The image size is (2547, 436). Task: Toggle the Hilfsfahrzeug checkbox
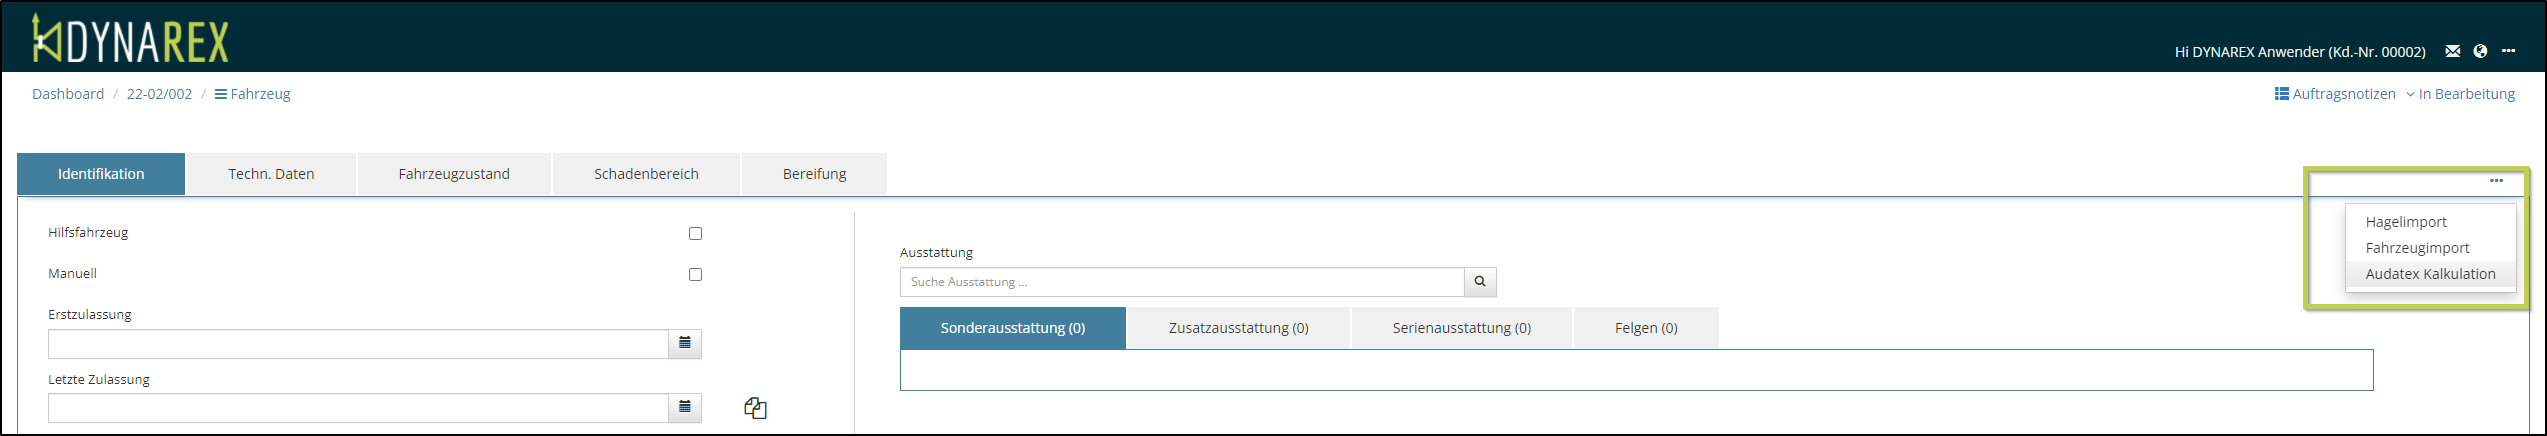pos(695,233)
